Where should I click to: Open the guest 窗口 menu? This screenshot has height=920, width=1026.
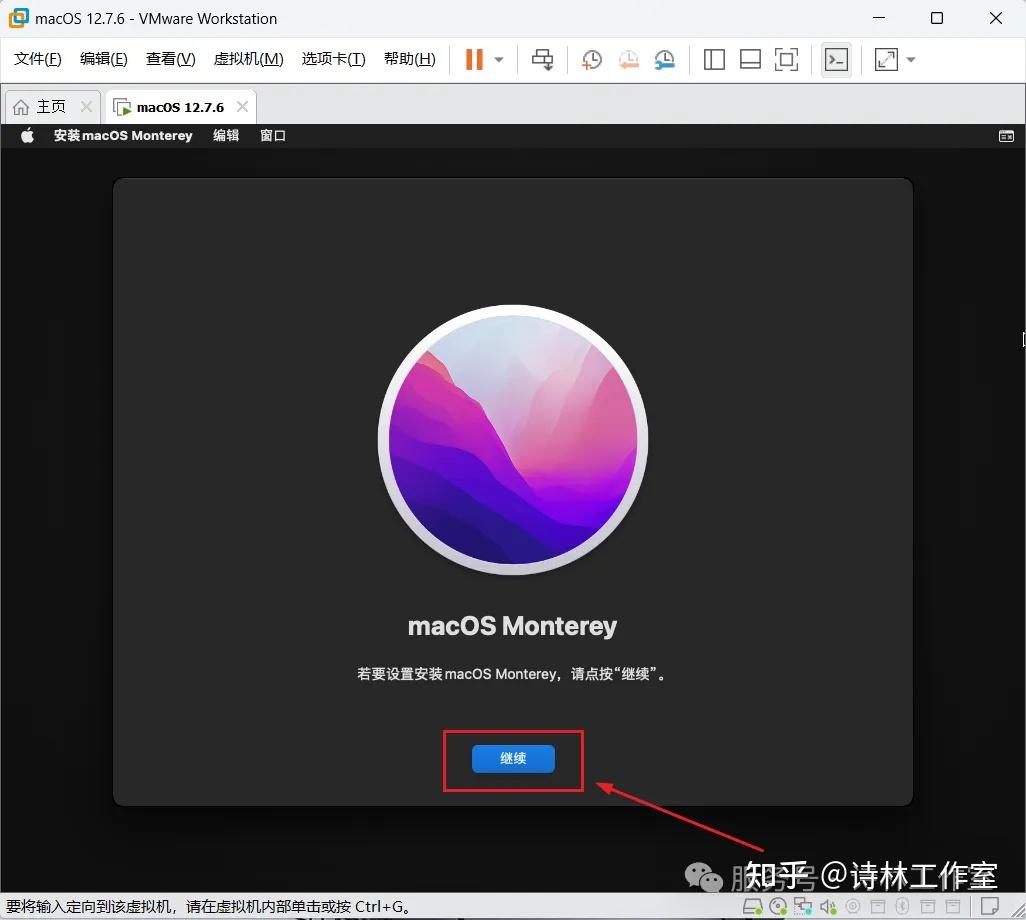point(273,135)
